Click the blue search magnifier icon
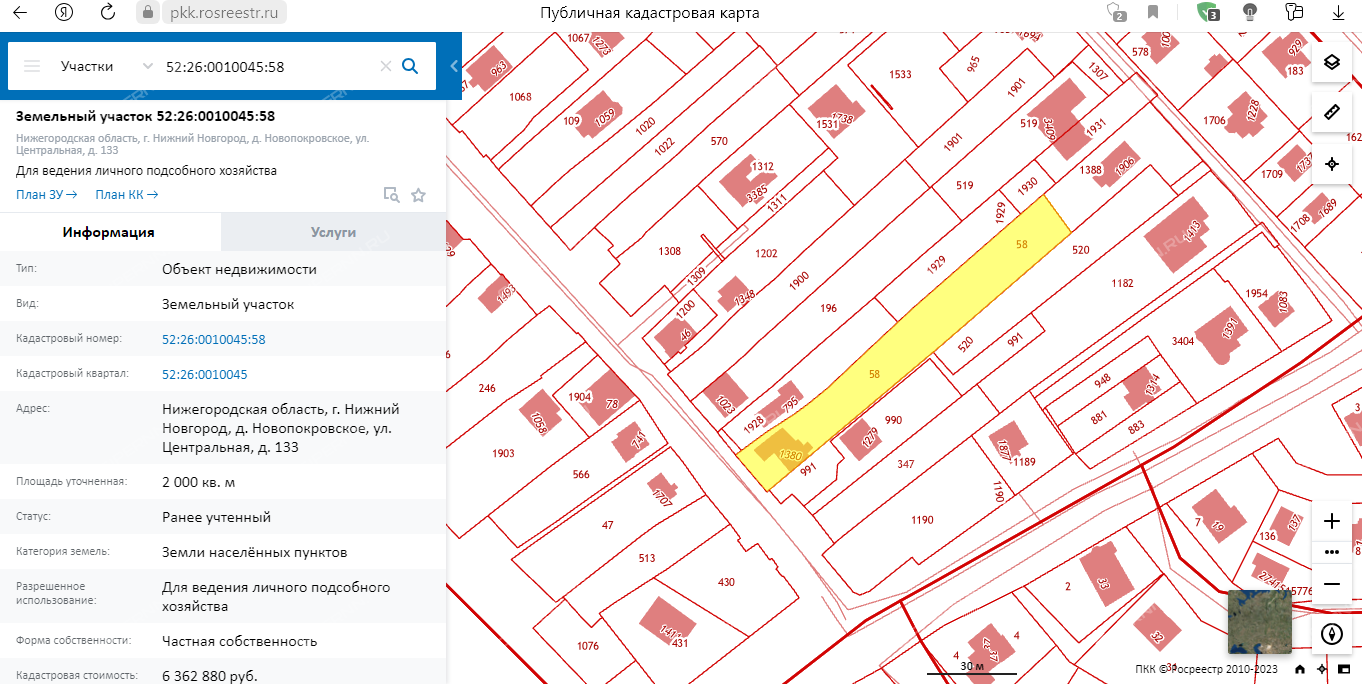 409,66
